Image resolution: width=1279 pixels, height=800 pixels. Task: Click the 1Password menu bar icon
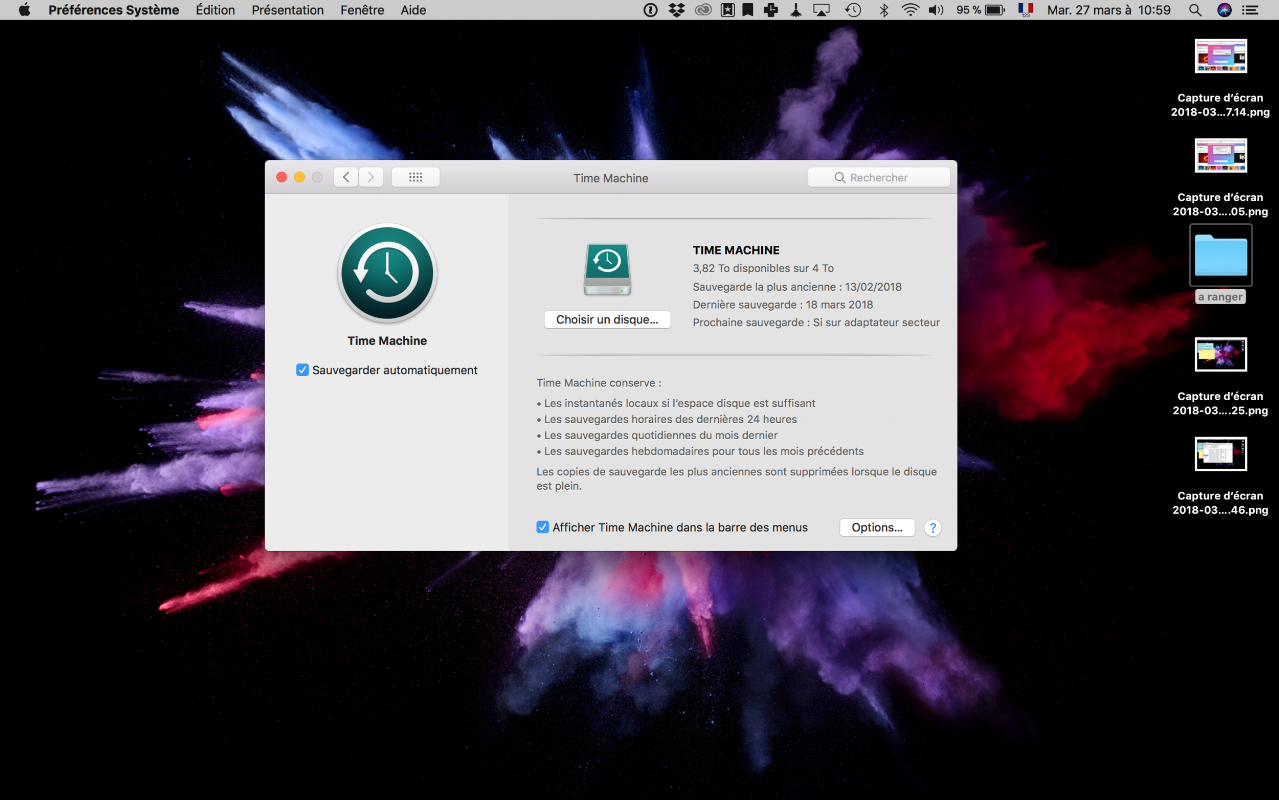tap(650, 10)
